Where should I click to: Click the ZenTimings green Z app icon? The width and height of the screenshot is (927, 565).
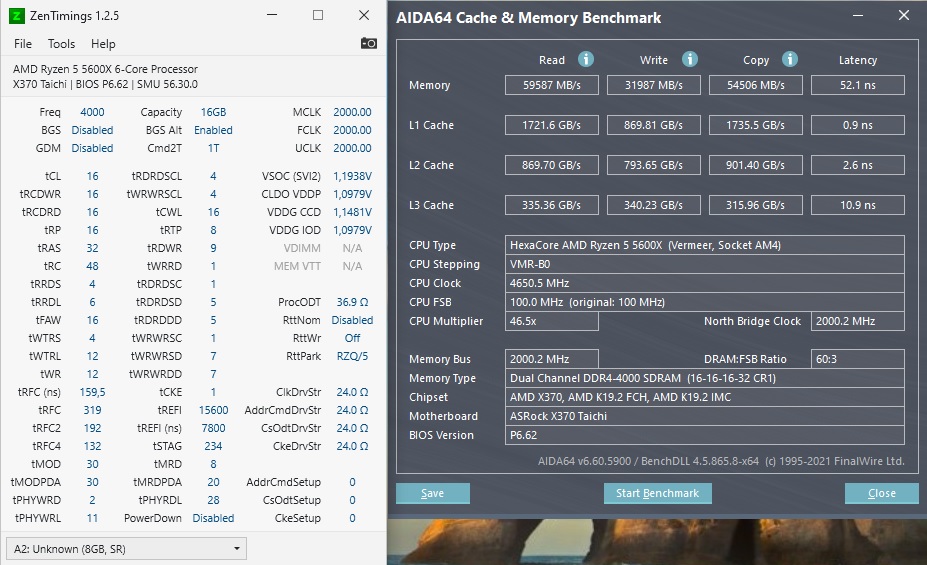(x=17, y=16)
